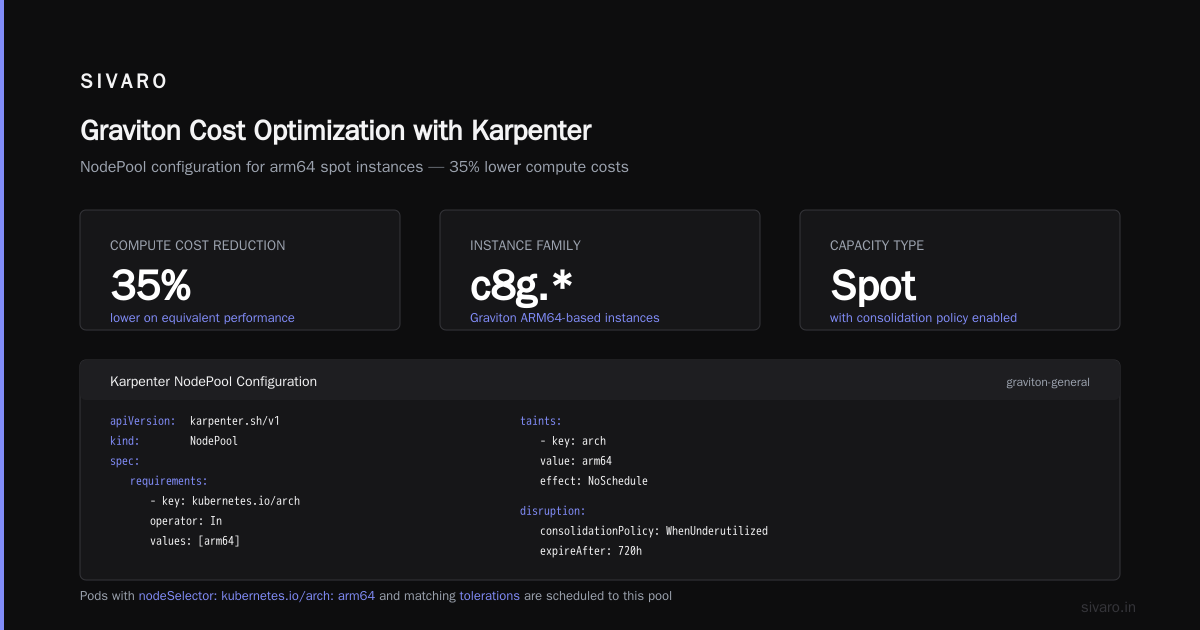The image size is (1200, 630).
Task: Click the NodePool value
Action: [x=214, y=441]
